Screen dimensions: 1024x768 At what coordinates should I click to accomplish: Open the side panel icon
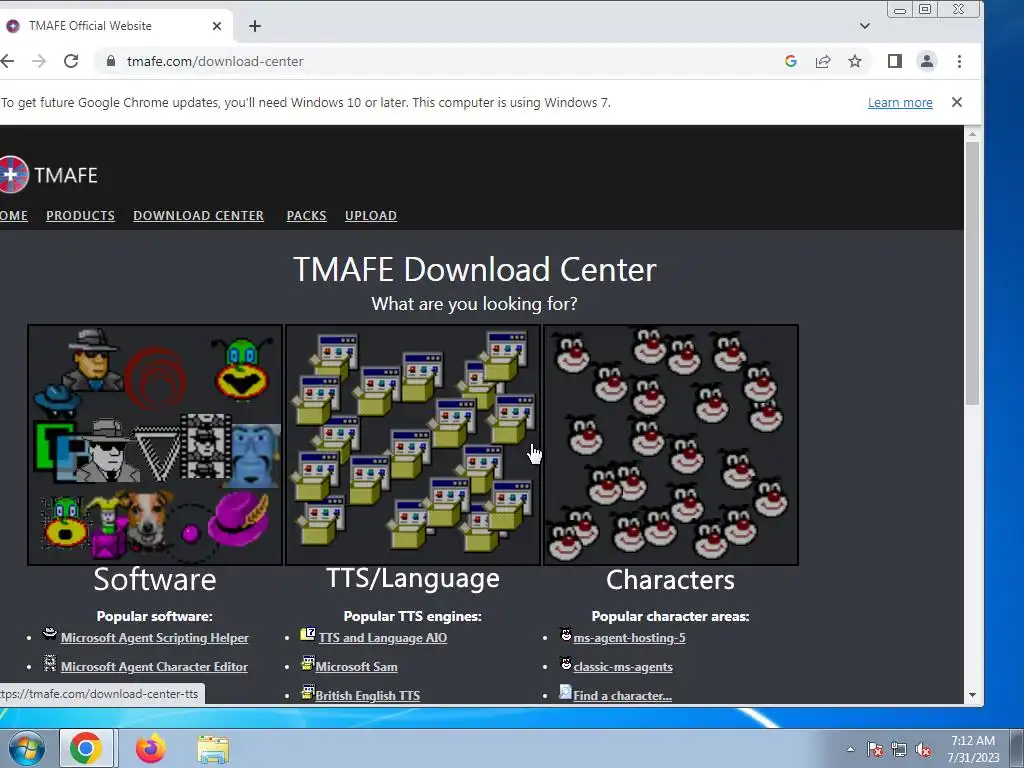click(x=895, y=61)
